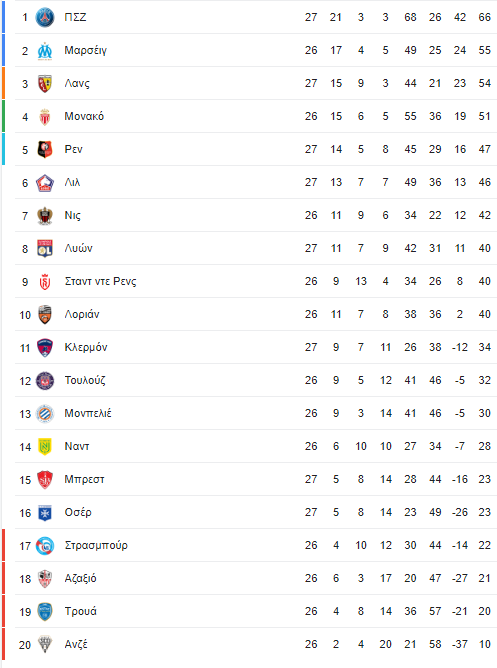Click the Ανζέ team crest
This screenshot has width=497, height=668.
pos(45,645)
